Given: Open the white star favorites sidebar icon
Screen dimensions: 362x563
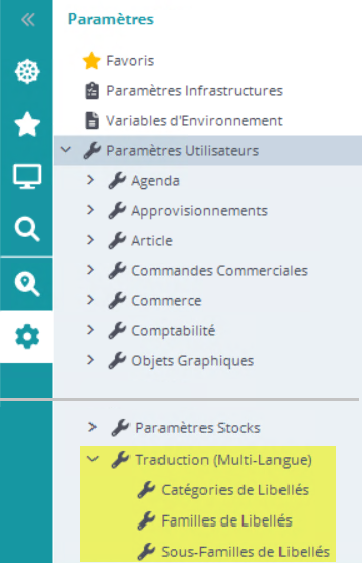Looking at the screenshot, I should point(27,124).
